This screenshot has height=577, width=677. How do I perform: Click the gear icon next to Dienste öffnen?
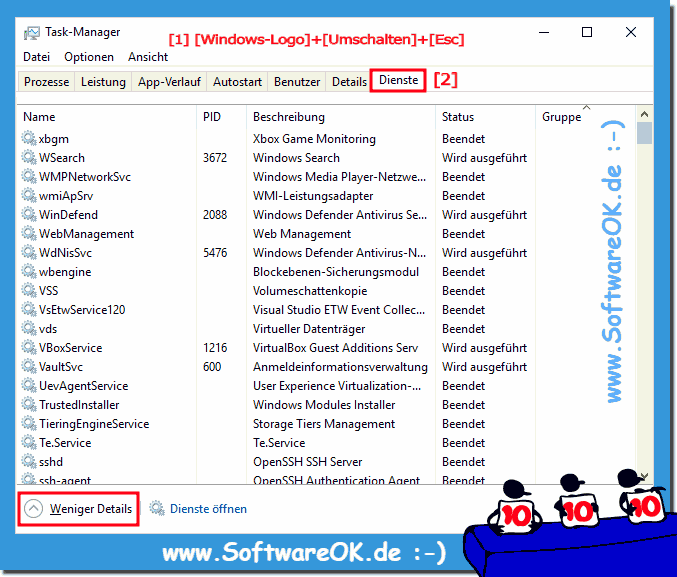157,508
